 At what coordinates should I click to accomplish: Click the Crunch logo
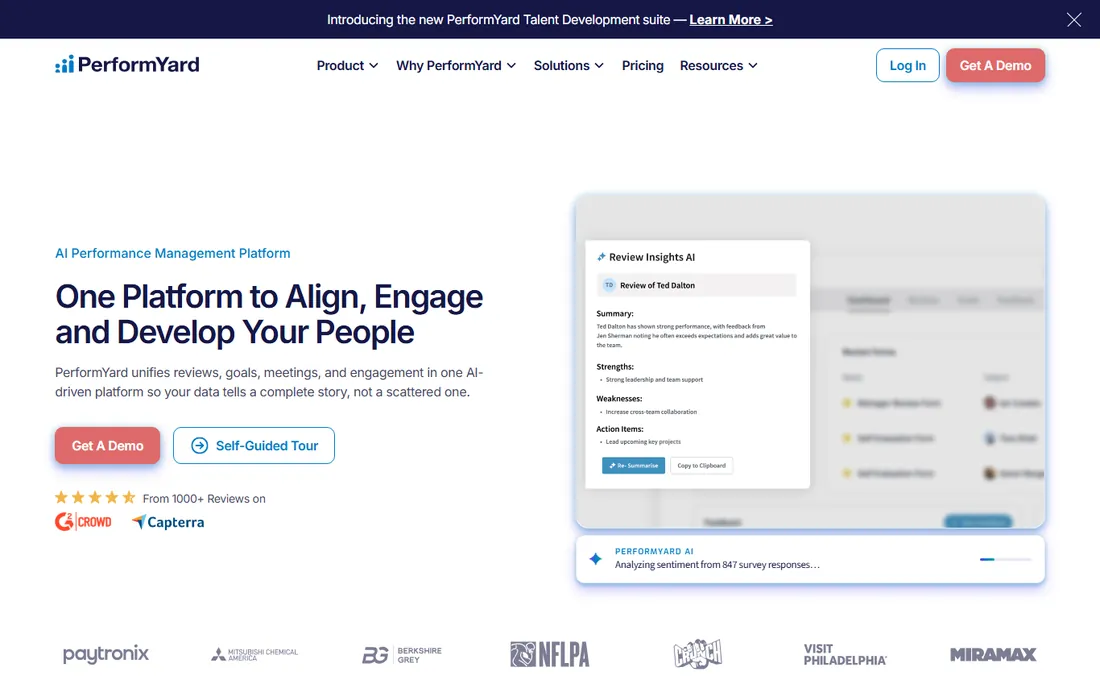(697, 654)
